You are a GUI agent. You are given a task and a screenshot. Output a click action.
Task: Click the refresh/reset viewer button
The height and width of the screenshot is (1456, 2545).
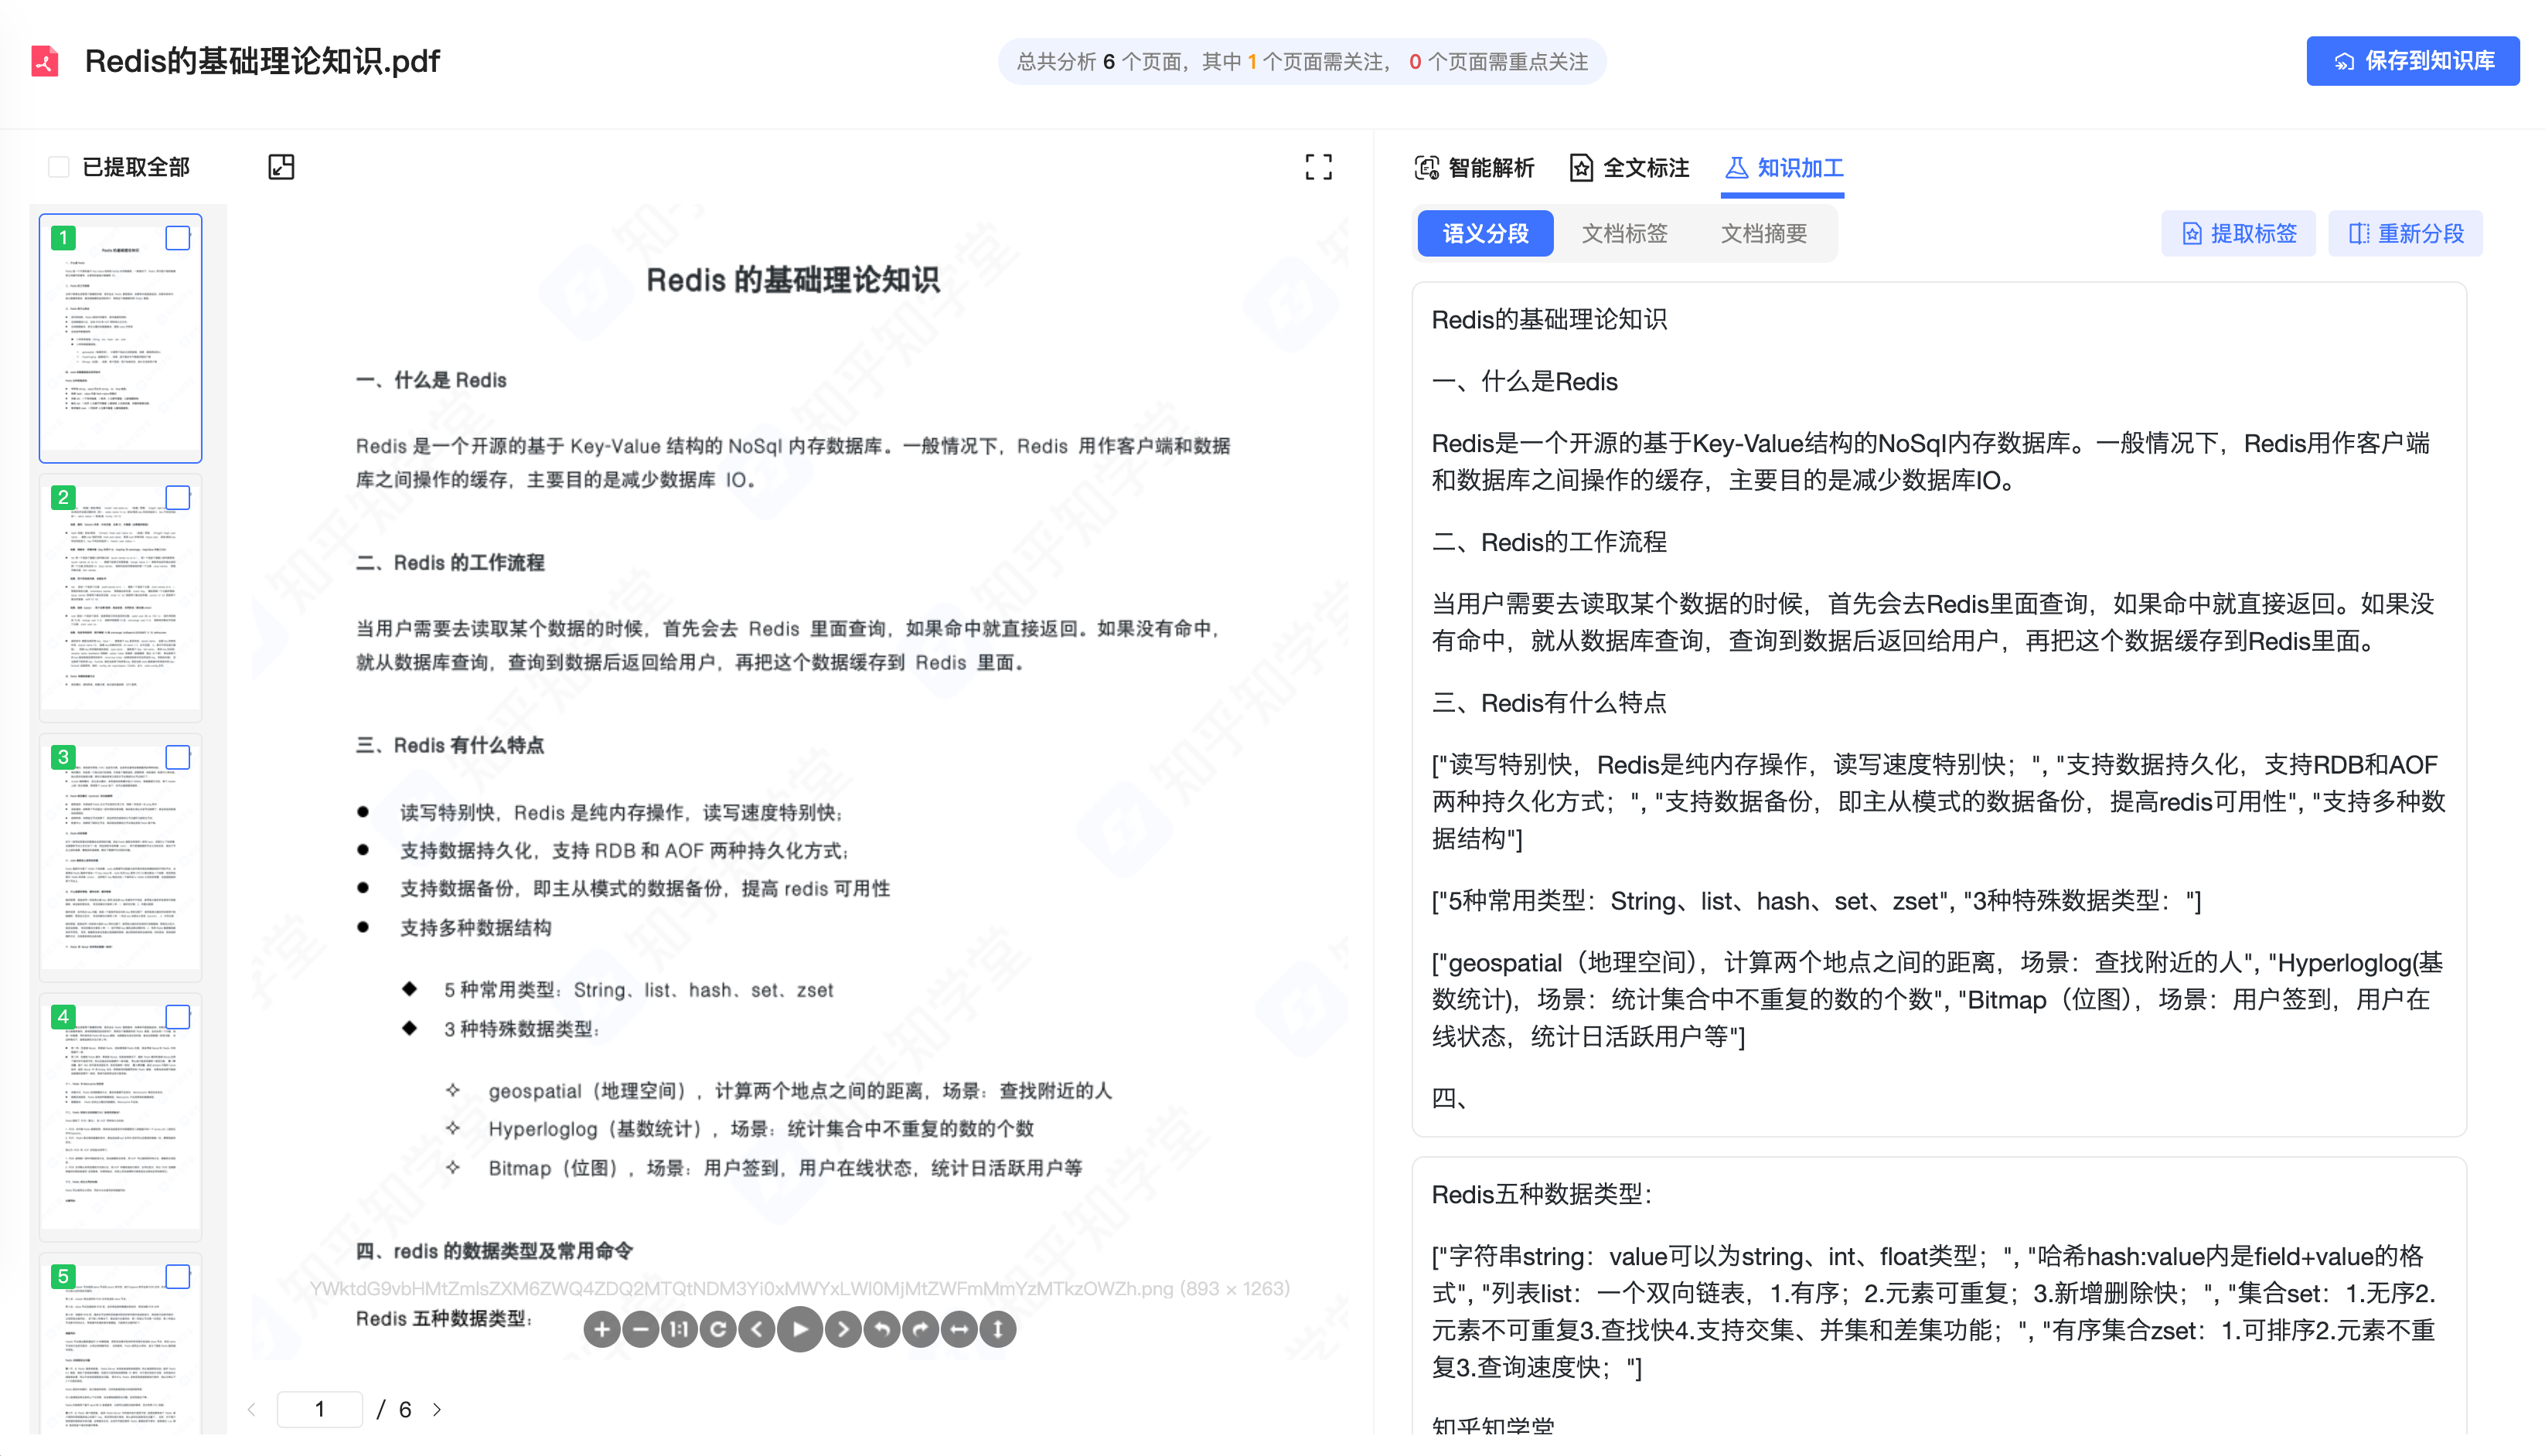(x=718, y=1329)
